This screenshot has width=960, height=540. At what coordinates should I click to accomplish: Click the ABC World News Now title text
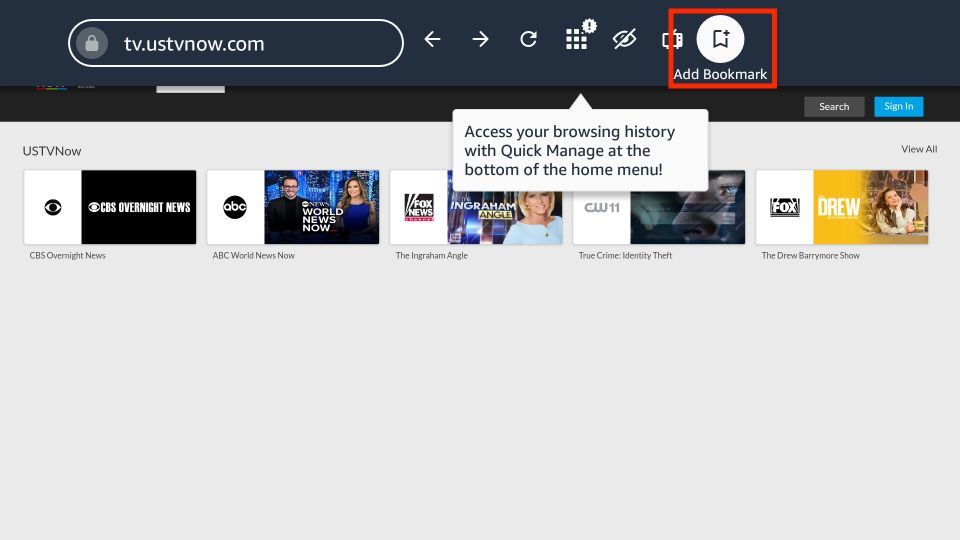253,255
